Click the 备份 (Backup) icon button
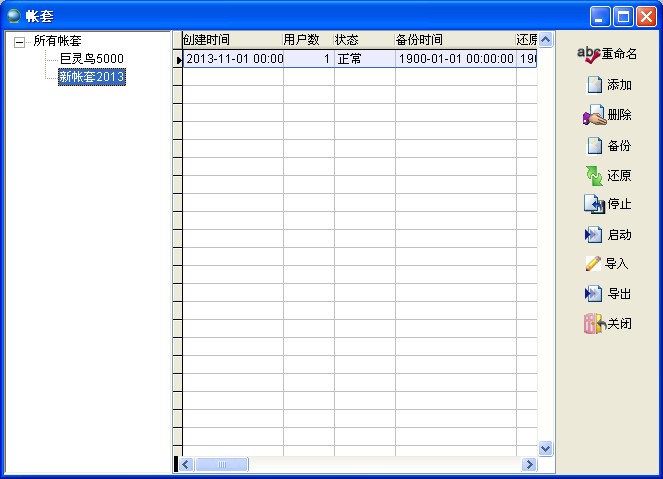The width and height of the screenshot is (663, 479). click(594, 145)
